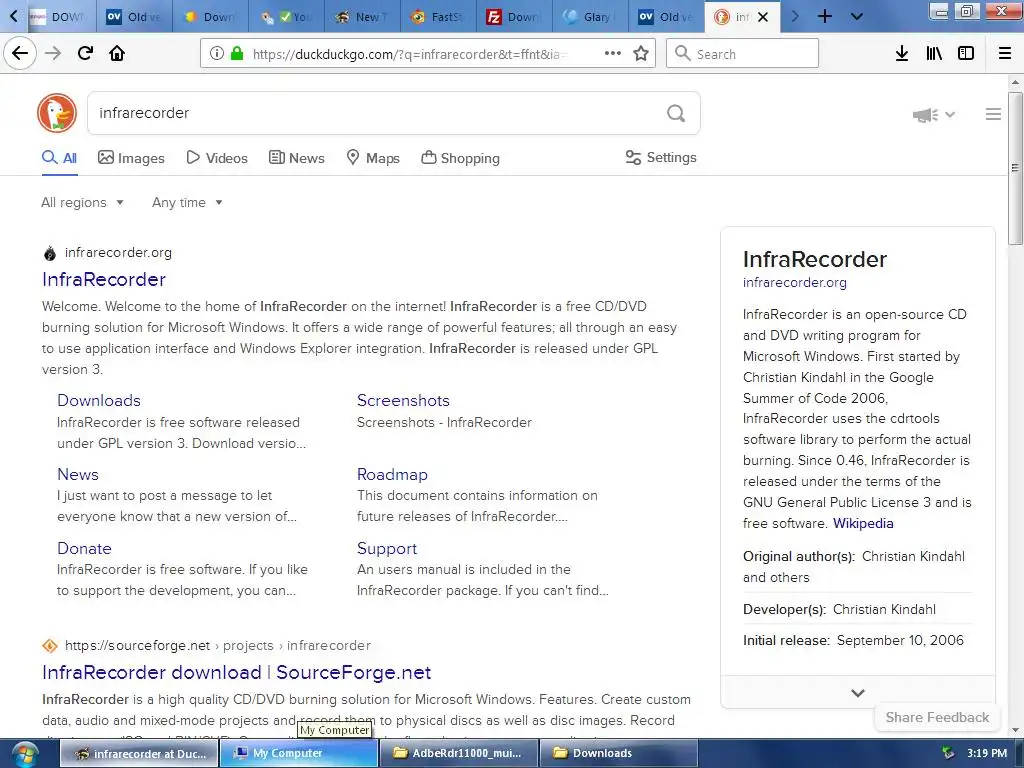This screenshot has width=1024, height=768.
Task: Go to the Firefox home page
Action: [x=117, y=54]
